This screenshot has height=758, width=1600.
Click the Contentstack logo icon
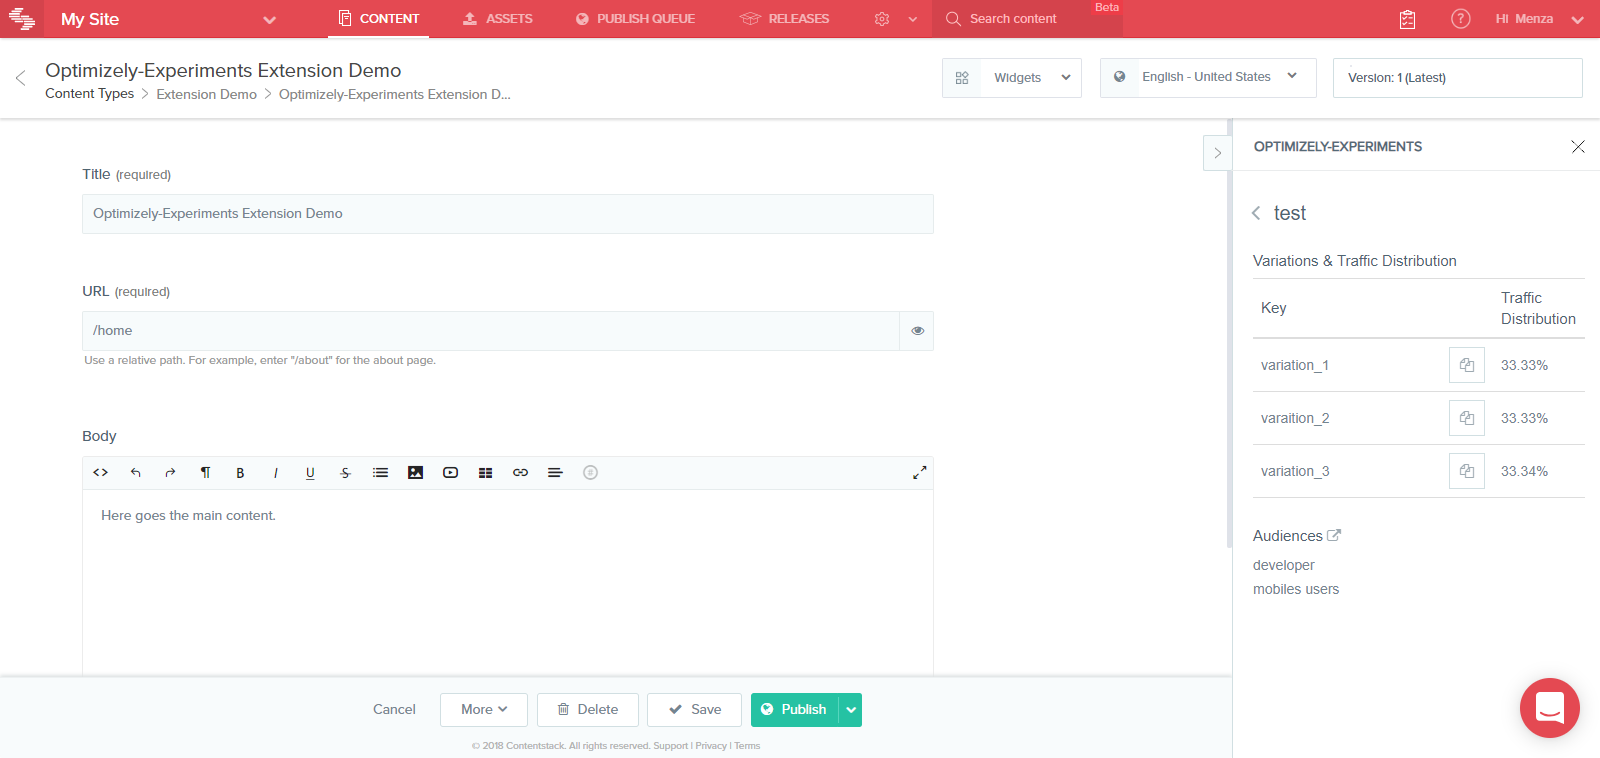[22, 18]
